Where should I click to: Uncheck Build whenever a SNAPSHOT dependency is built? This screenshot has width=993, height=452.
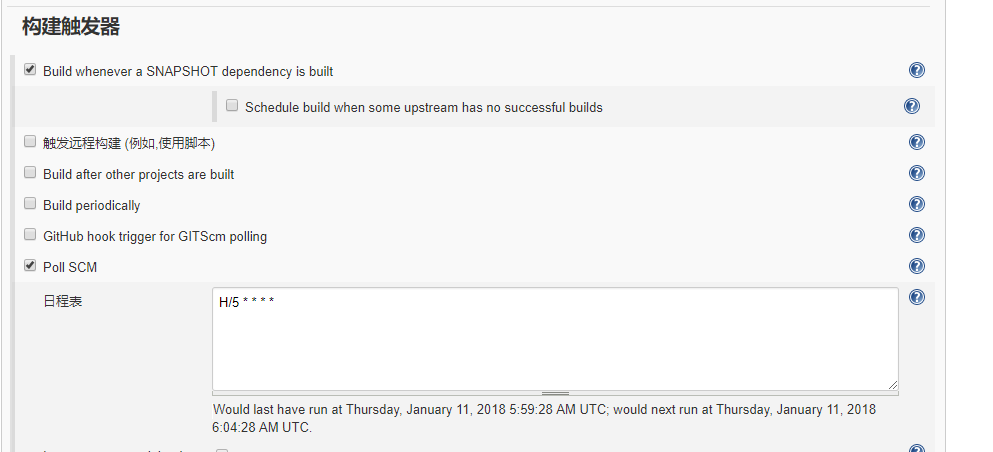click(x=30, y=70)
